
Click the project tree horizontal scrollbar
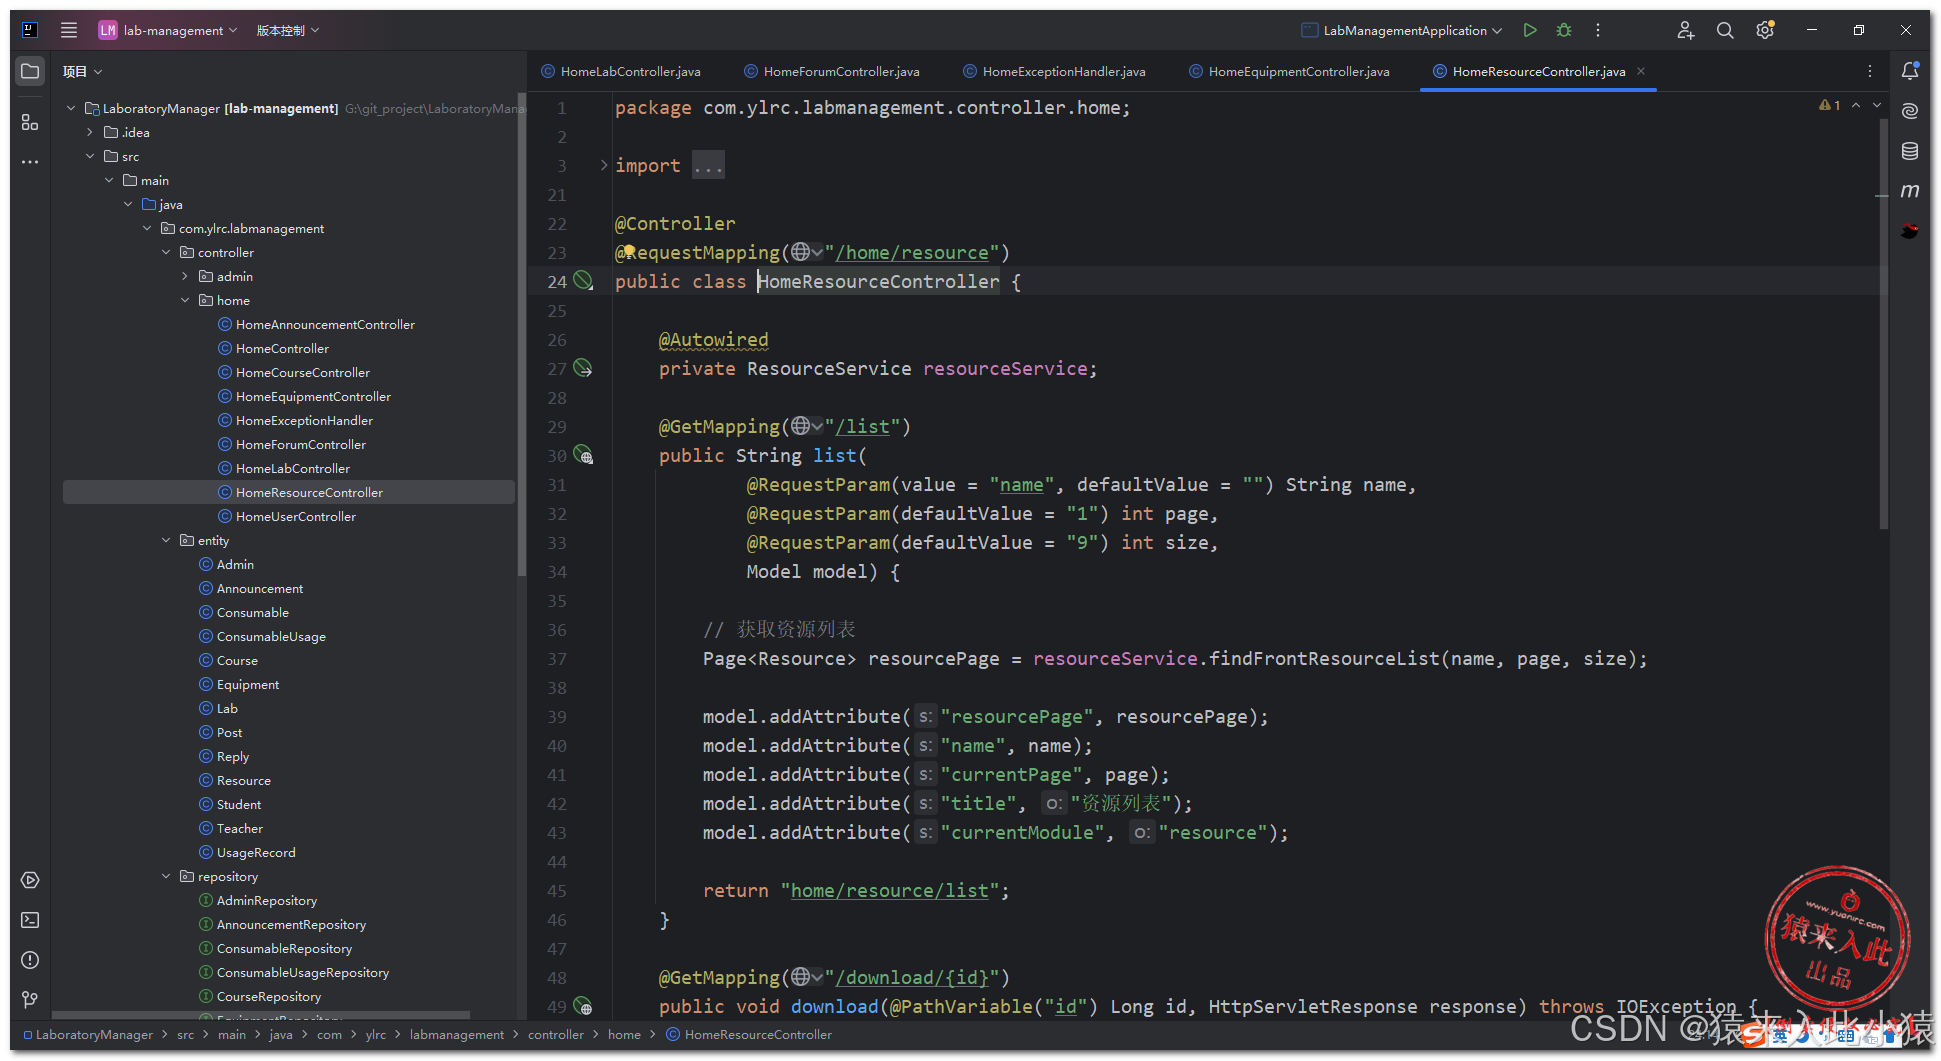(260, 1014)
